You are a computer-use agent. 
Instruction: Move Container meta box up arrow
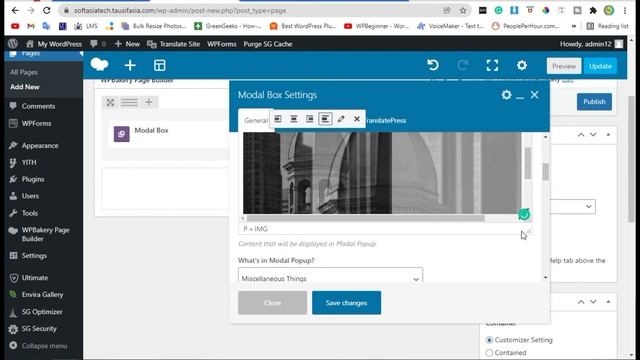(581, 302)
